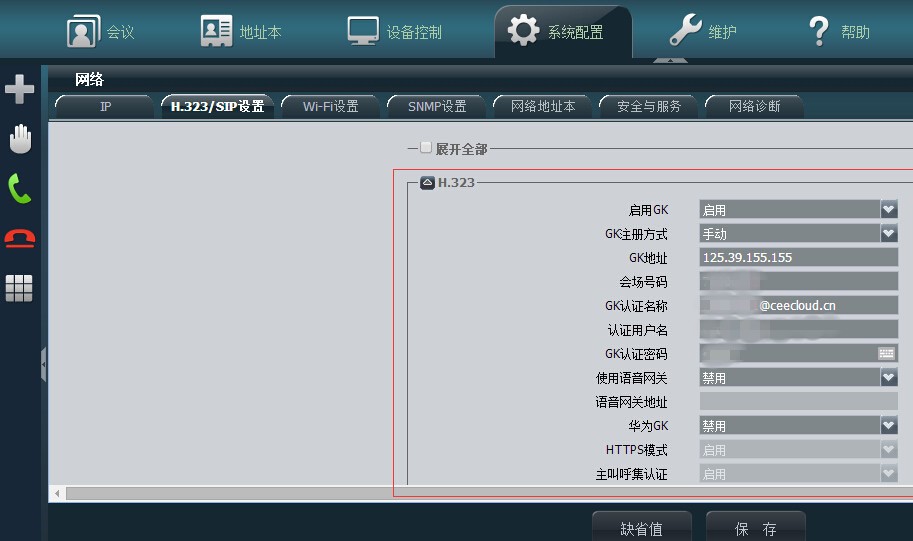The height and width of the screenshot is (541, 913).
Task: Switch to the 网络诊断 tab
Action: 754,106
